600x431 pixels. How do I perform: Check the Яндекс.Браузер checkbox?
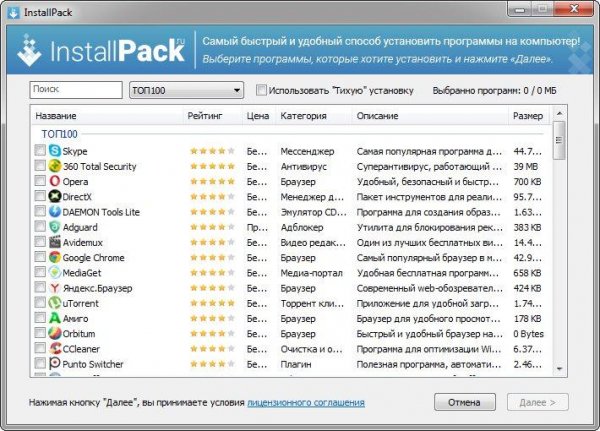pos(40,287)
